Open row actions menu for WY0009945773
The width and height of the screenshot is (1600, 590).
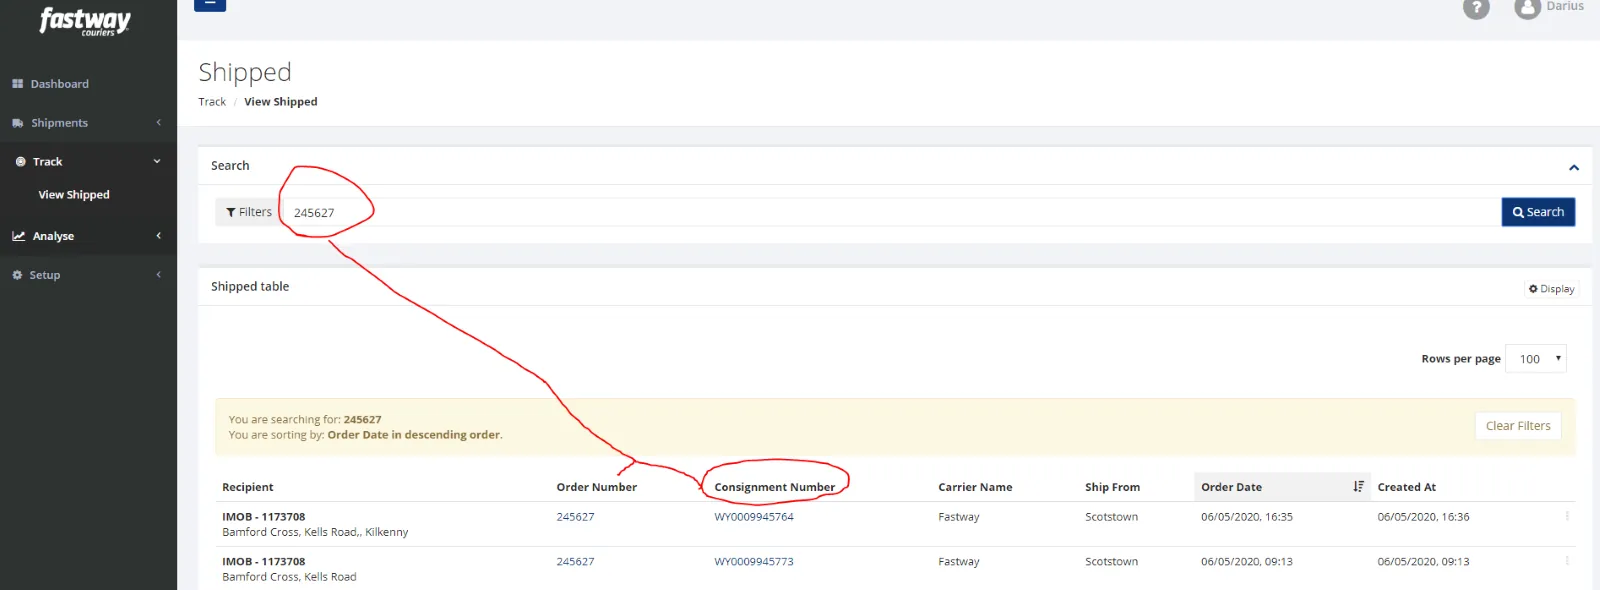coord(1567,562)
